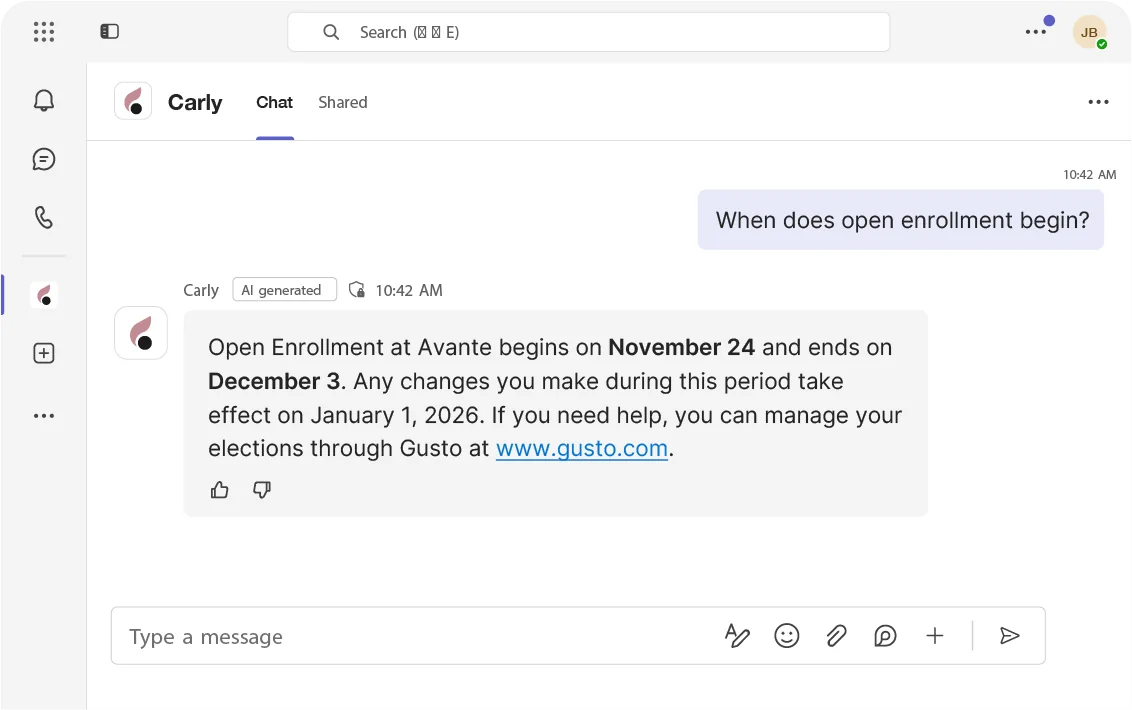This screenshot has width=1132, height=710.
Task: Toggle the sidebar panel icon
Action: point(110,32)
